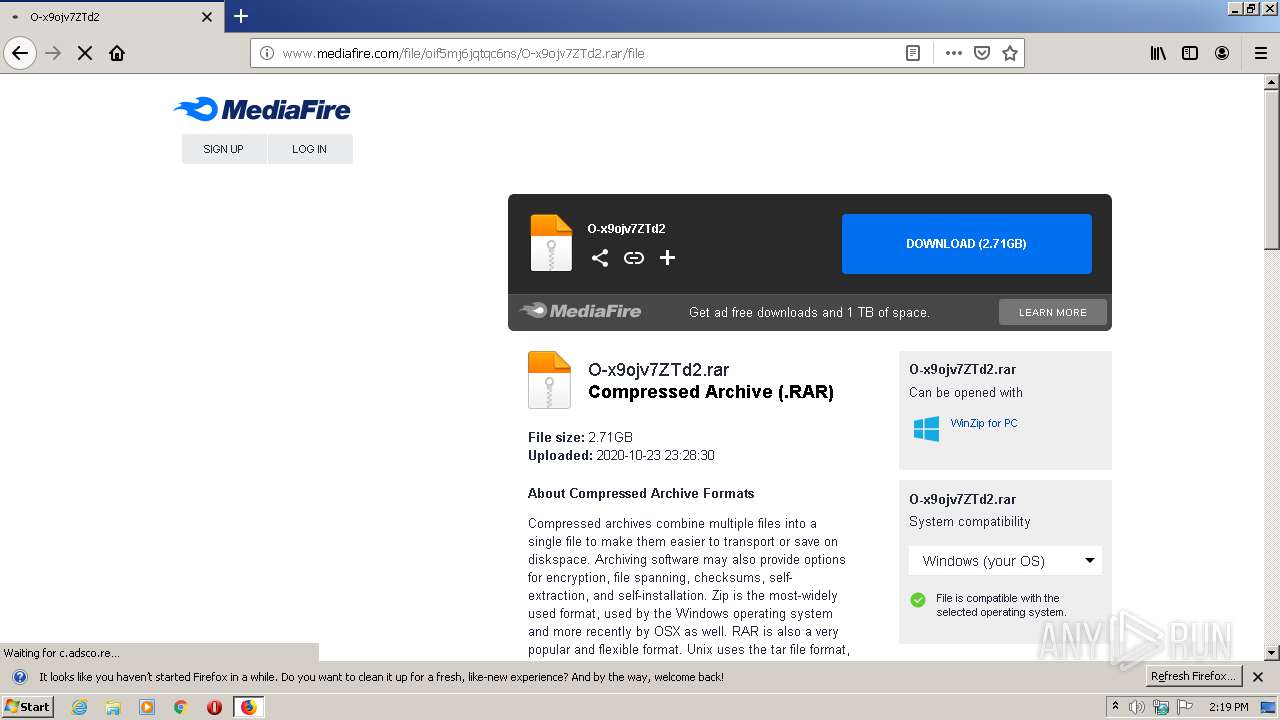The height and width of the screenshot is (720, 1280).
Task: Click the orange RAR file icon in download box
Action: click(551, 243)
